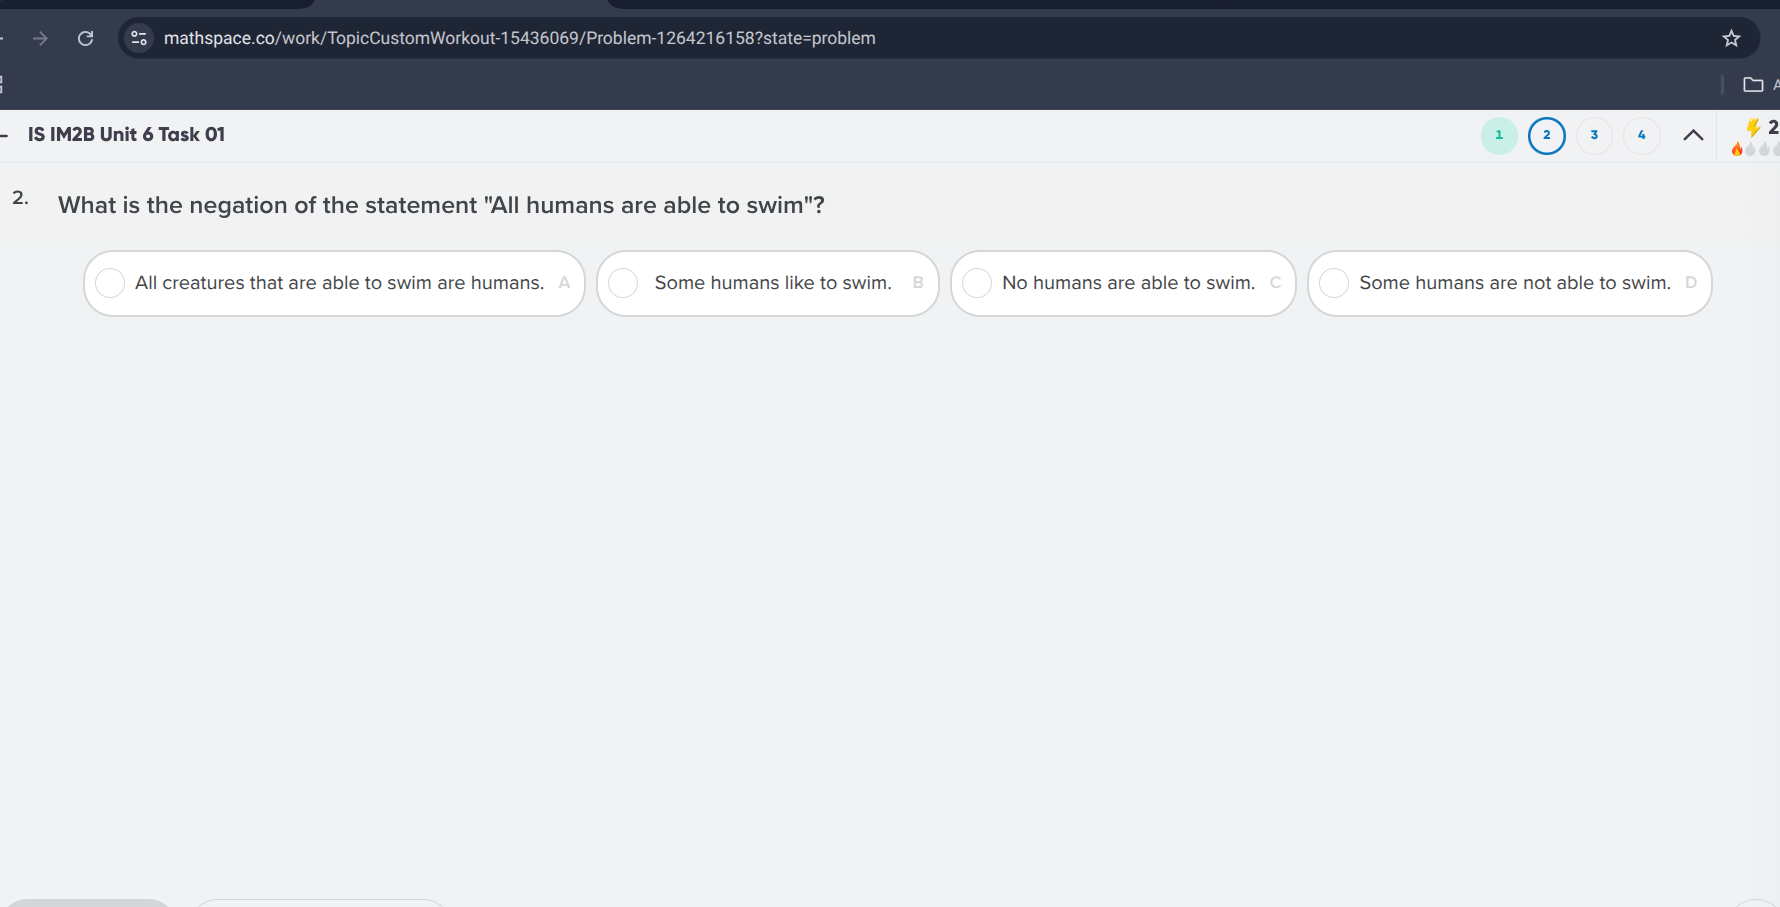Reload the Mathspace page
Image resolution: width=1780 pixels, height=907 pixels.
pos(86,38)
